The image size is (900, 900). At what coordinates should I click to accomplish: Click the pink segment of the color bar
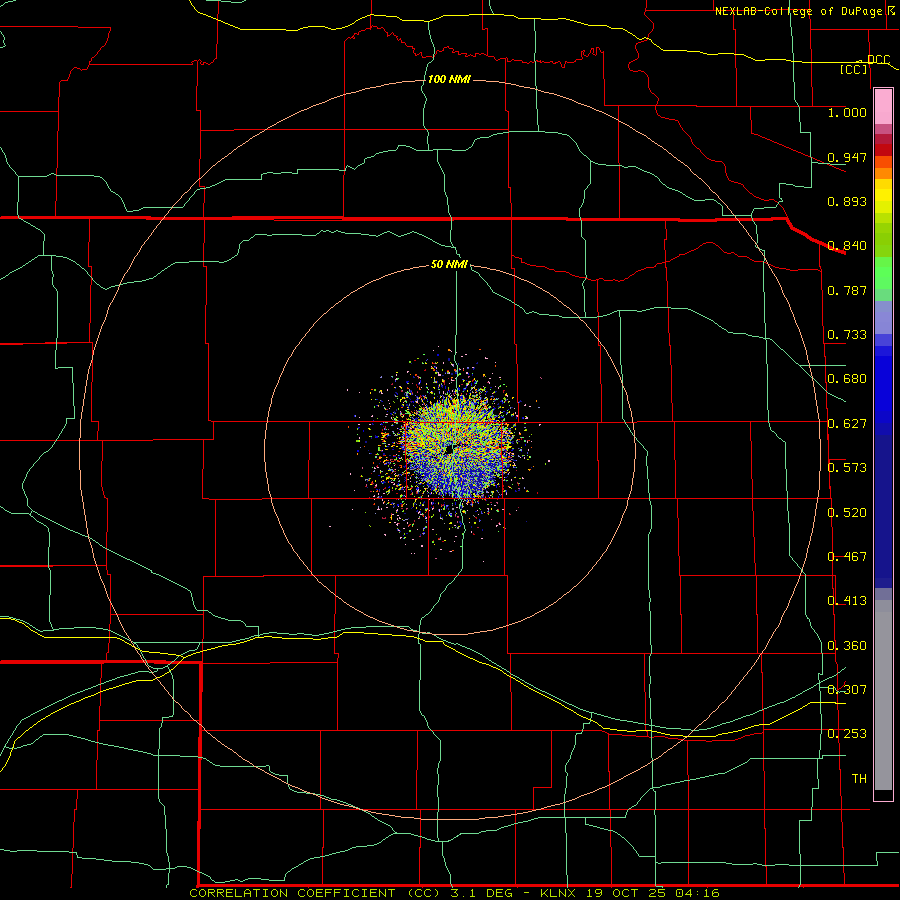click(883, 107)
